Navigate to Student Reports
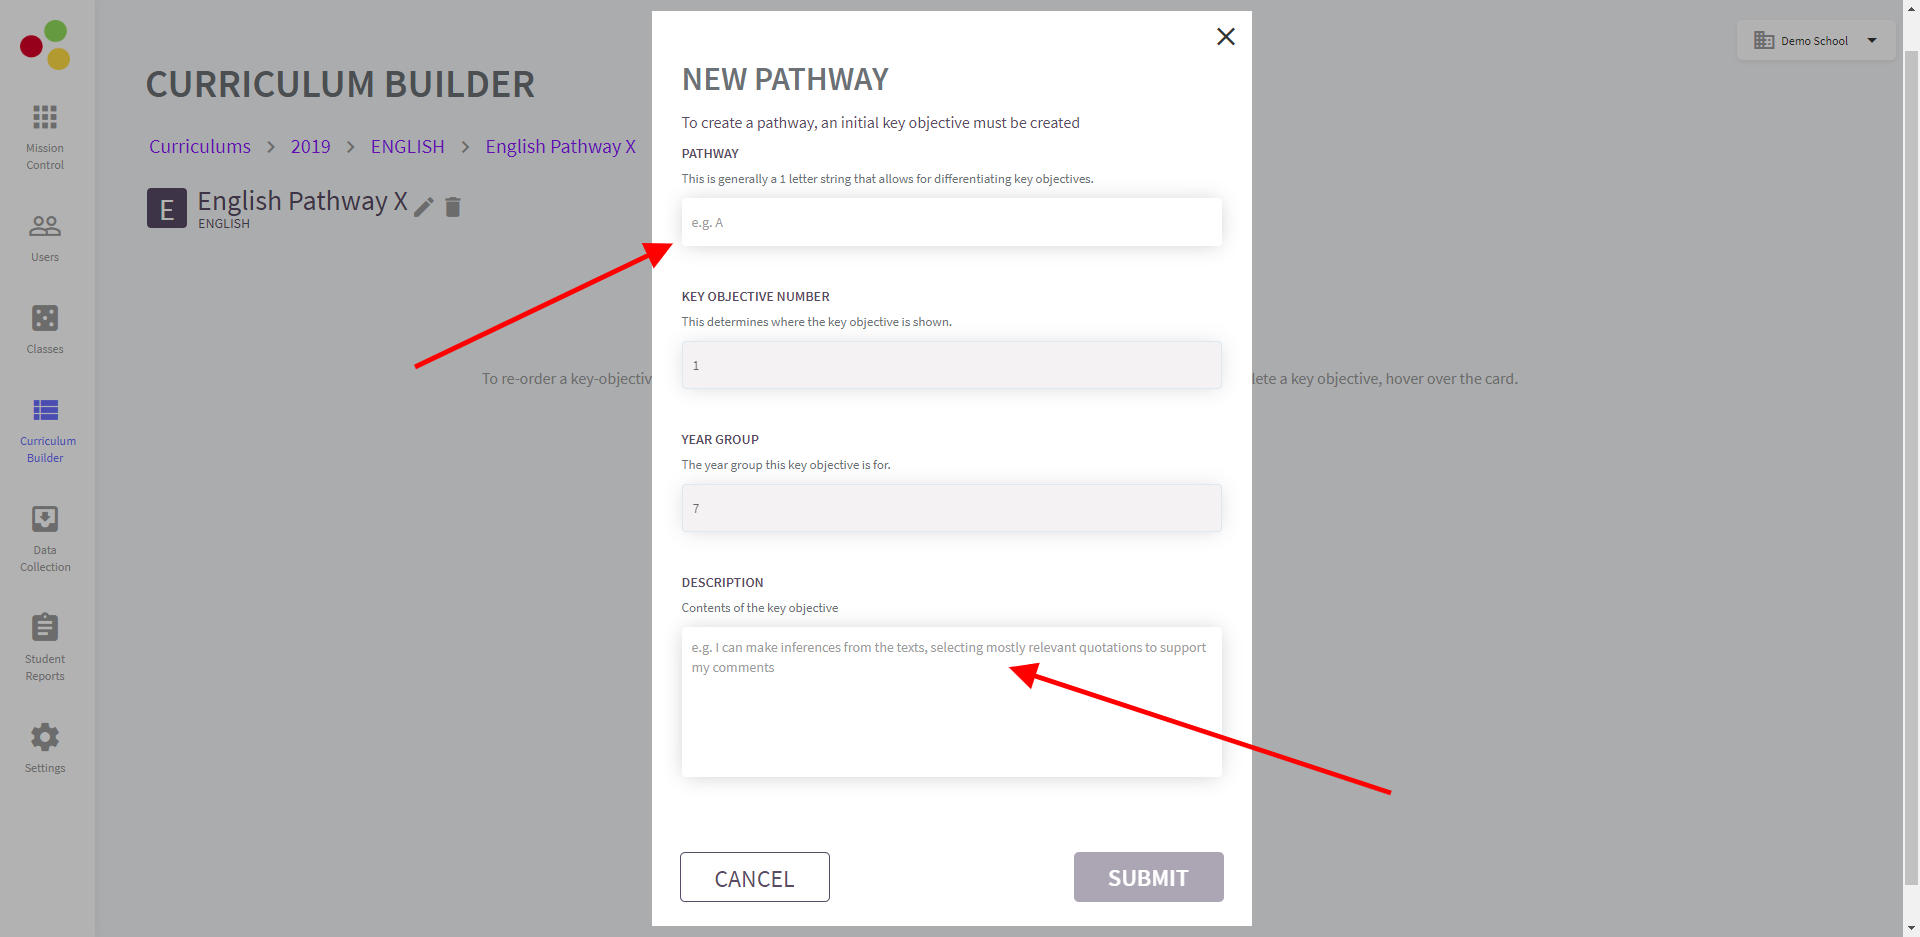Viewport: 1920px width, 937px height. tap(45, 629)
